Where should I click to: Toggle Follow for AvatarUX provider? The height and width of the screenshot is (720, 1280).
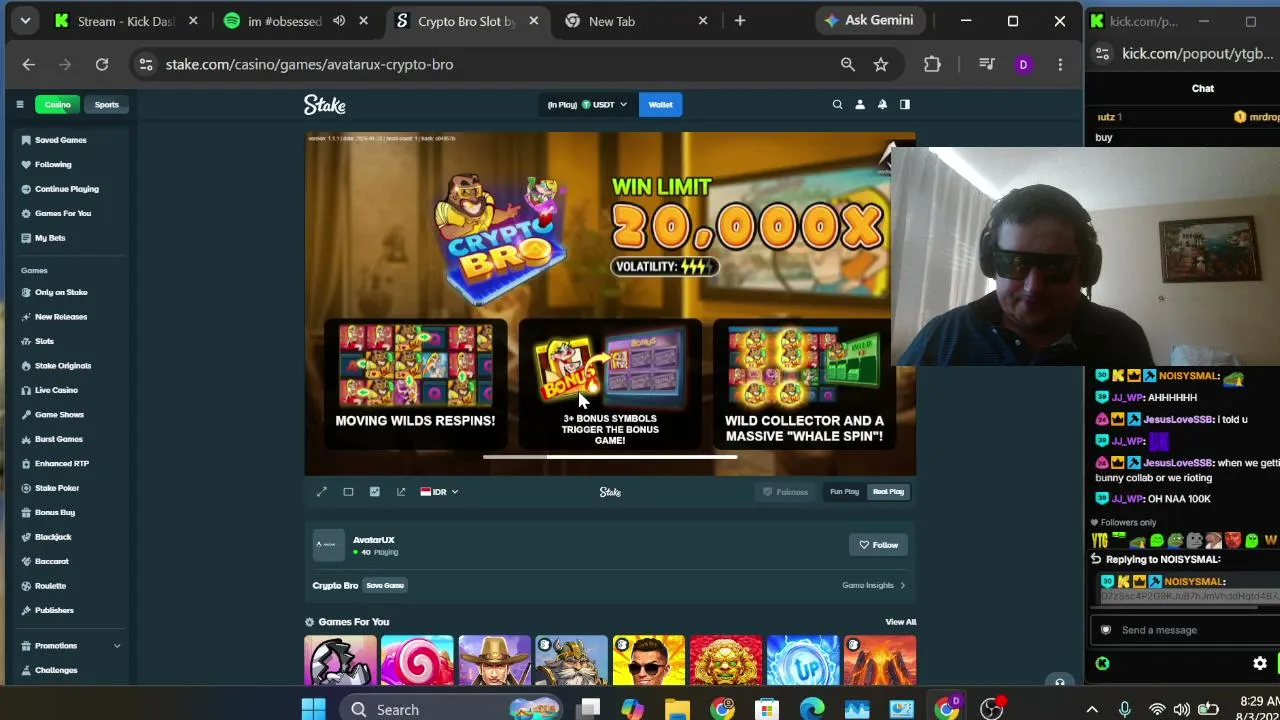pyautogui.click(x=879, y=545)
